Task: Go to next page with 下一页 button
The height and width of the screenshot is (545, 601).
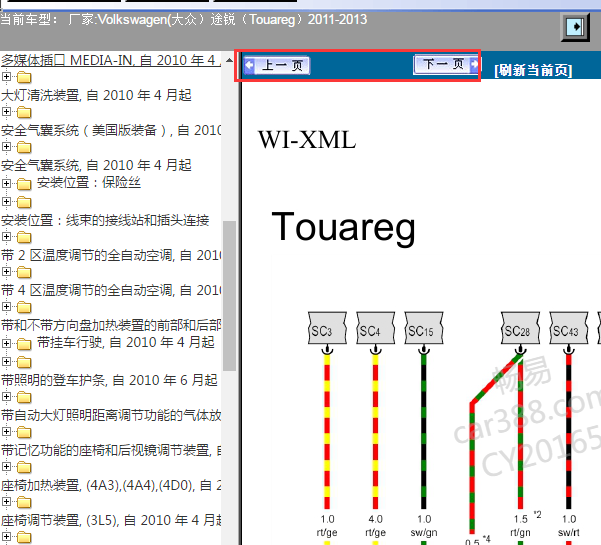Action: (x=446, y=64)
